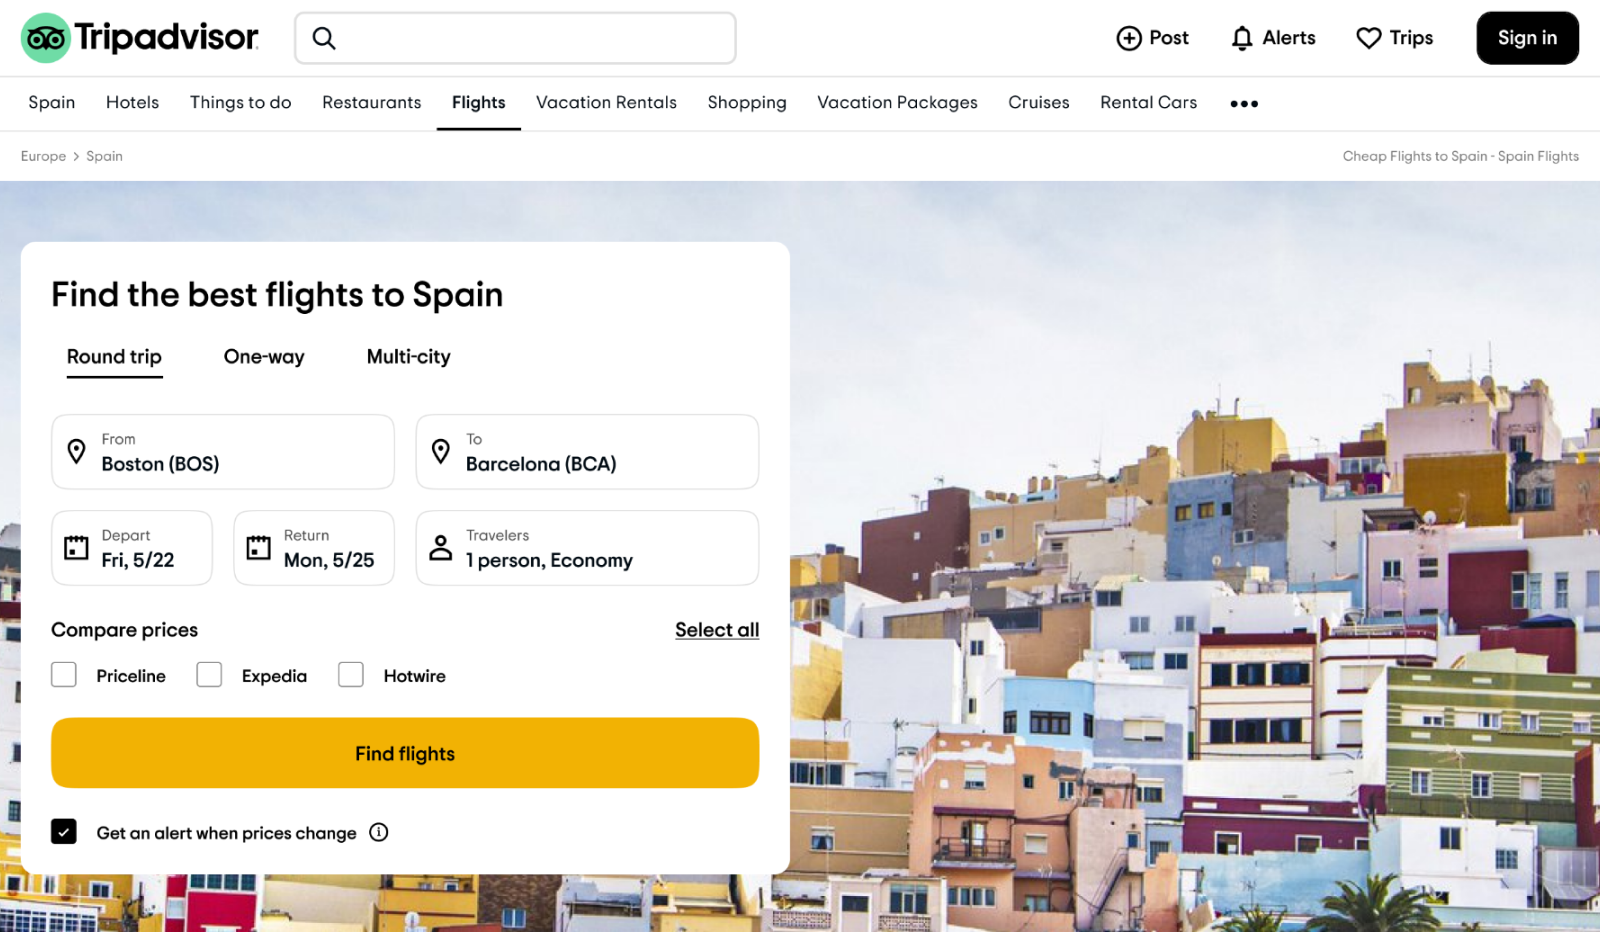Screen dimensions: 1600x932
Task: Click the info icon beside price alert
Action: 379,832
